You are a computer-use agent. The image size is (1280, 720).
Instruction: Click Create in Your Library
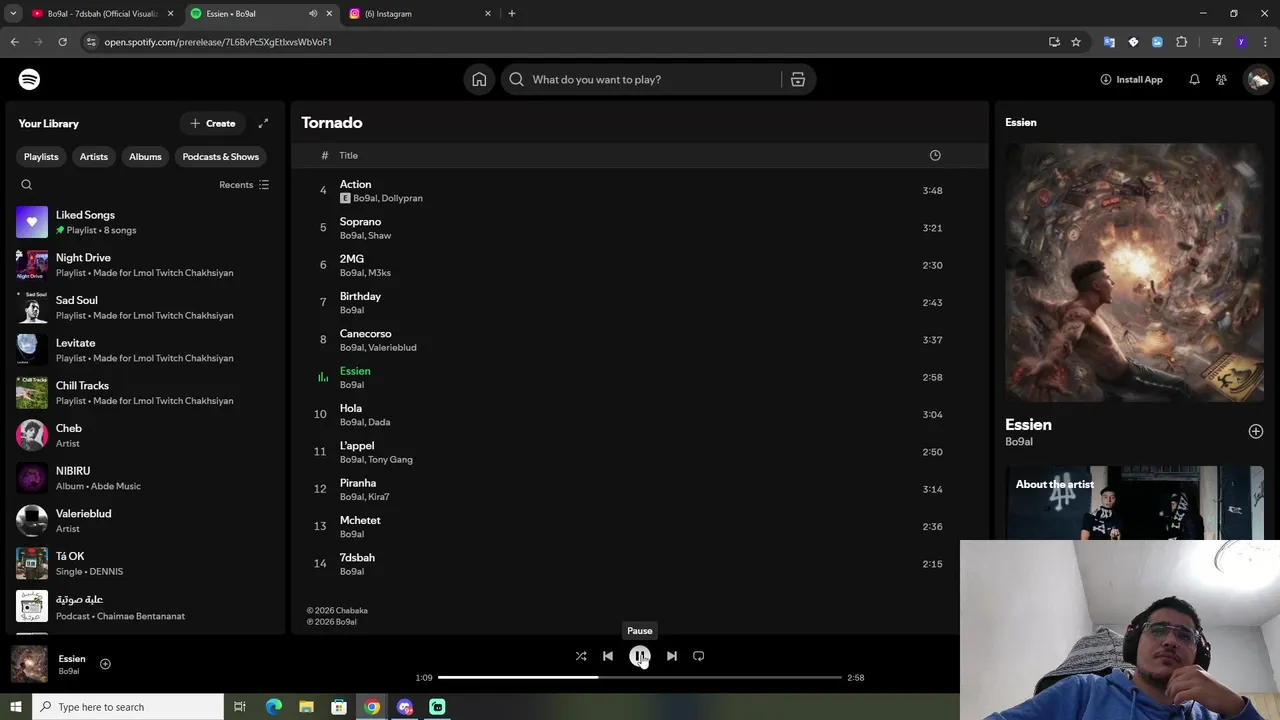(213, 123)
